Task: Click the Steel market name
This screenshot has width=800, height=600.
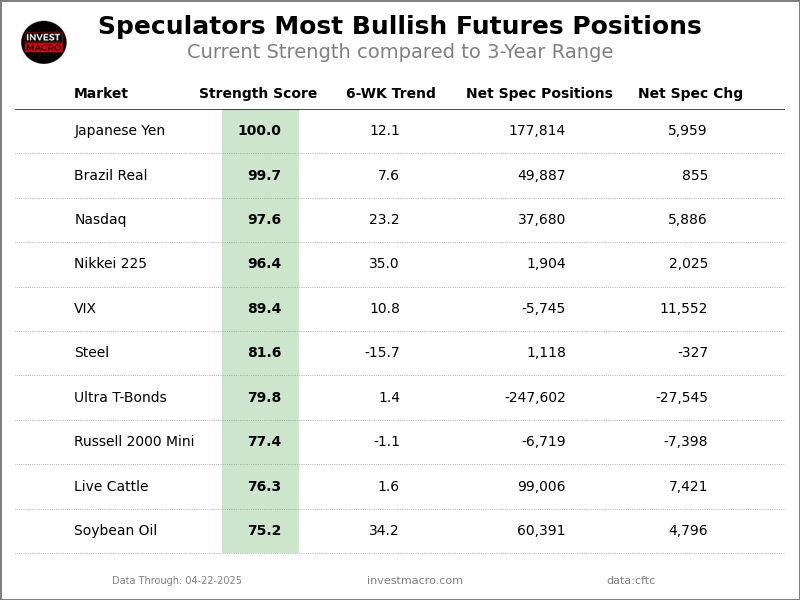Action: (91, 353)
